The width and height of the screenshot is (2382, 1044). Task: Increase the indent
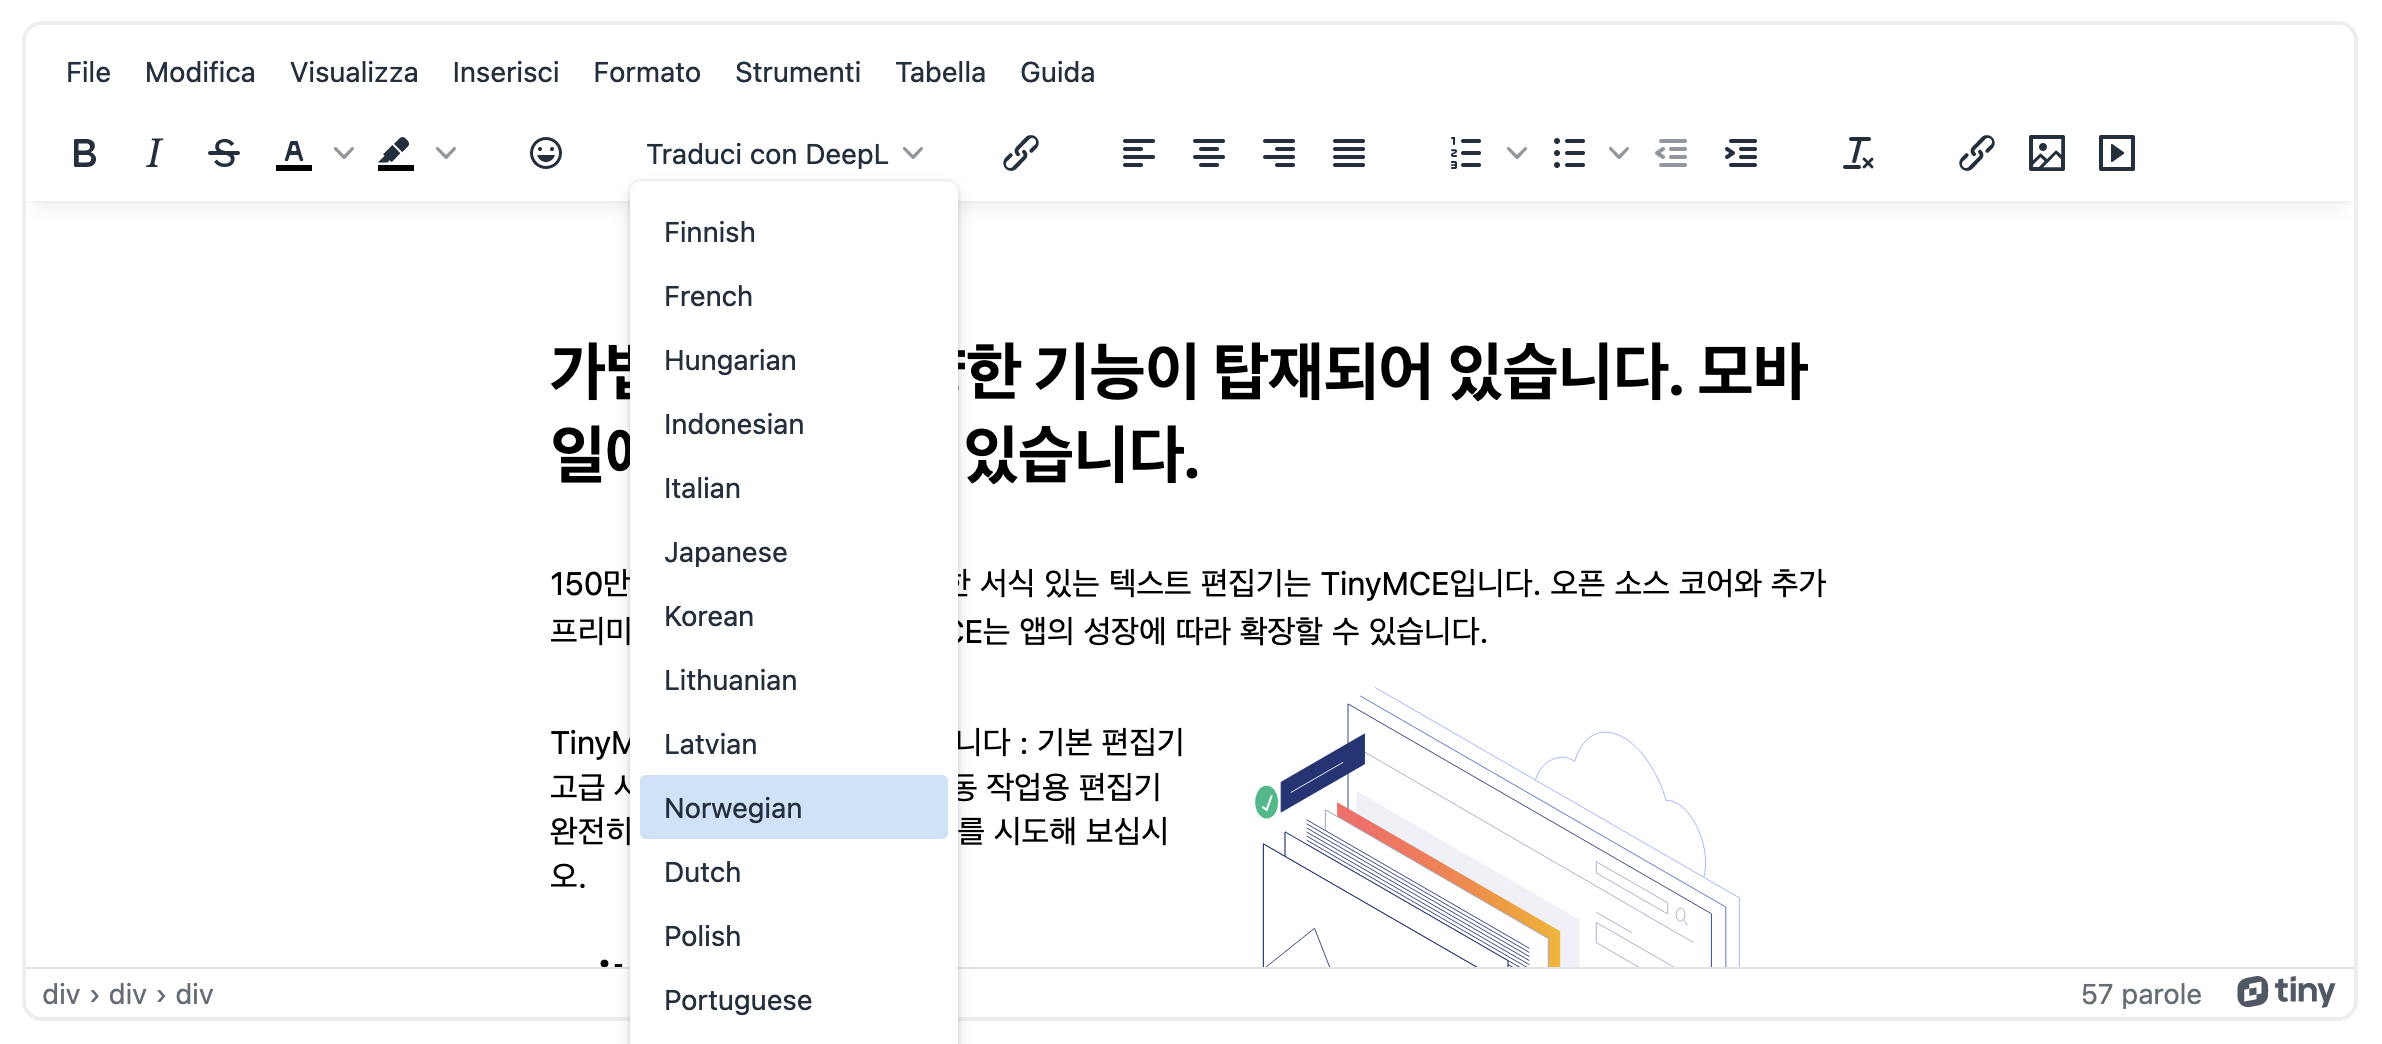point(1741,154)
